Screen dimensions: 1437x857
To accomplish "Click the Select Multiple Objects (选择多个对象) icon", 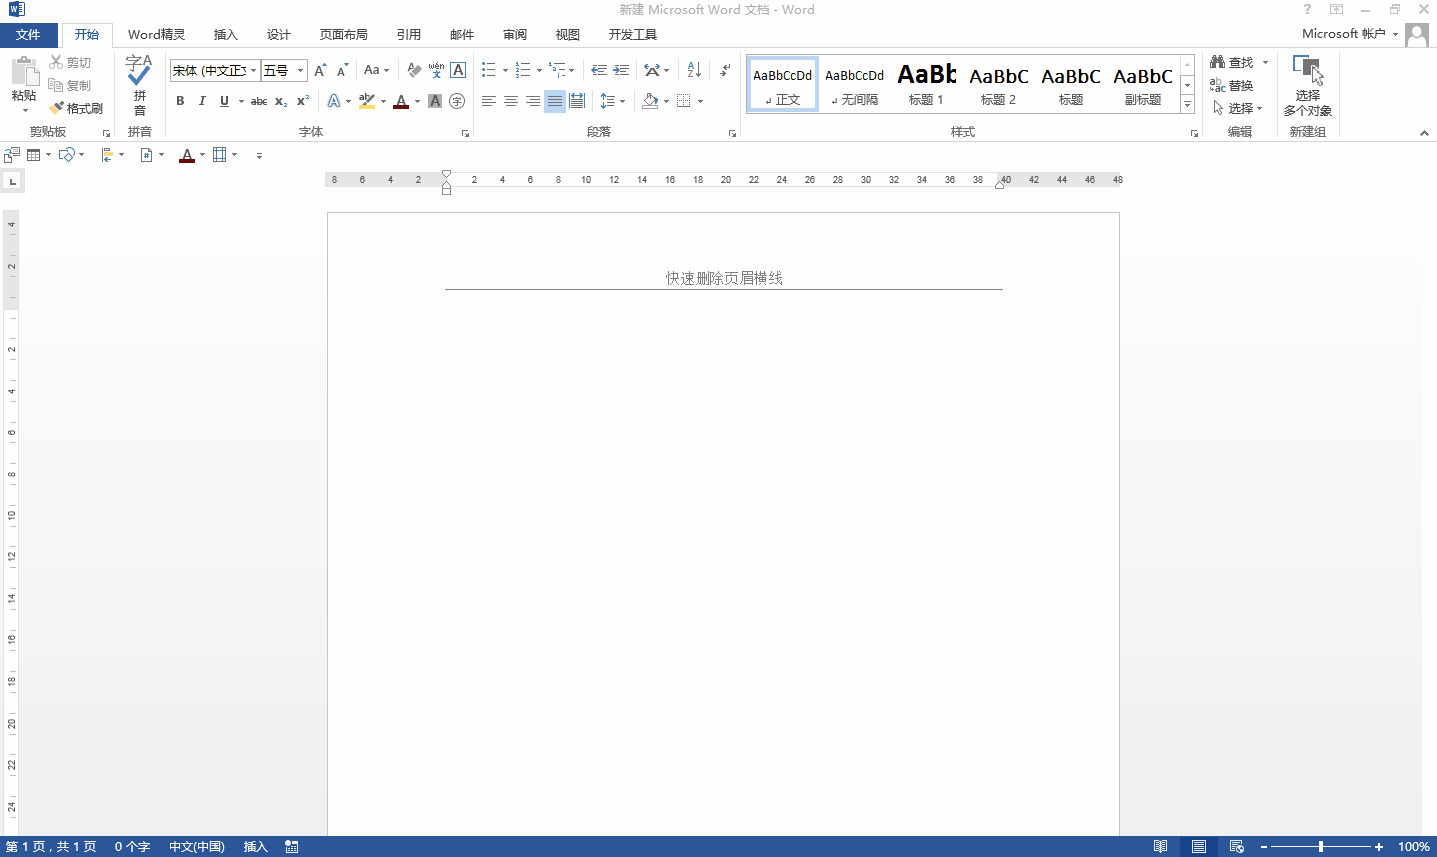I will [1307, 86].
